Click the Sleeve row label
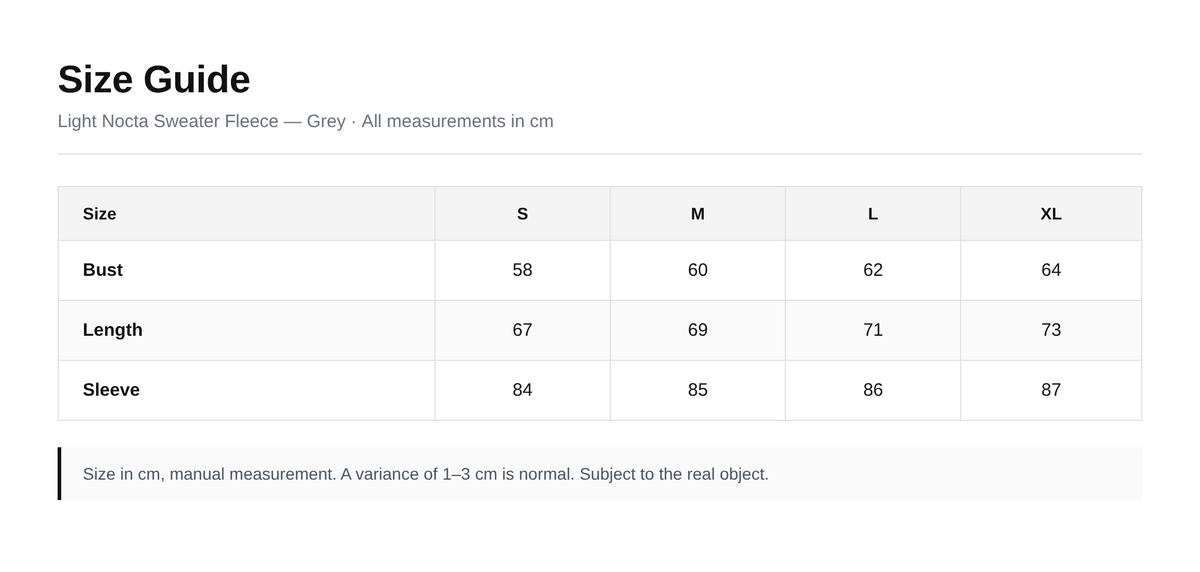This screenshot has width=1200, height=572. pyautogui.click(x=111, y=390)
